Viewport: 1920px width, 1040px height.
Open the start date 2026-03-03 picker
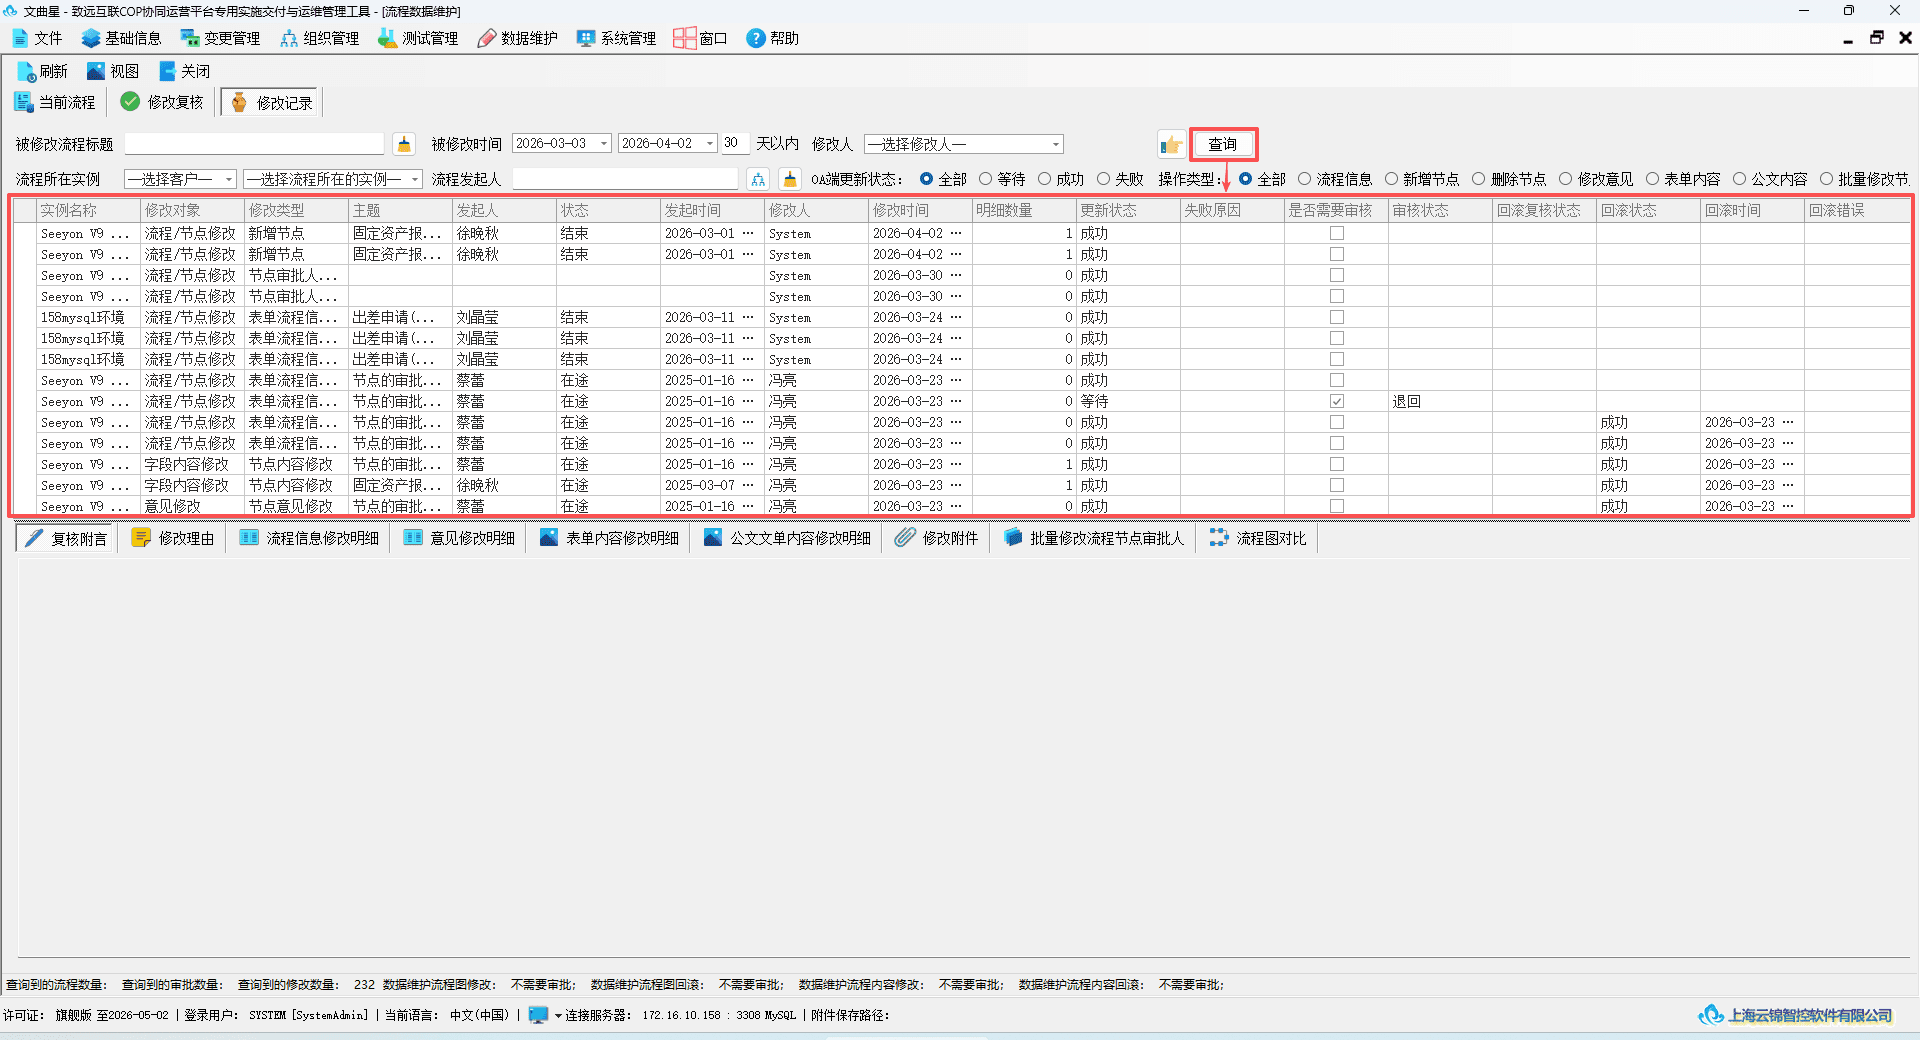coord(604,144)
